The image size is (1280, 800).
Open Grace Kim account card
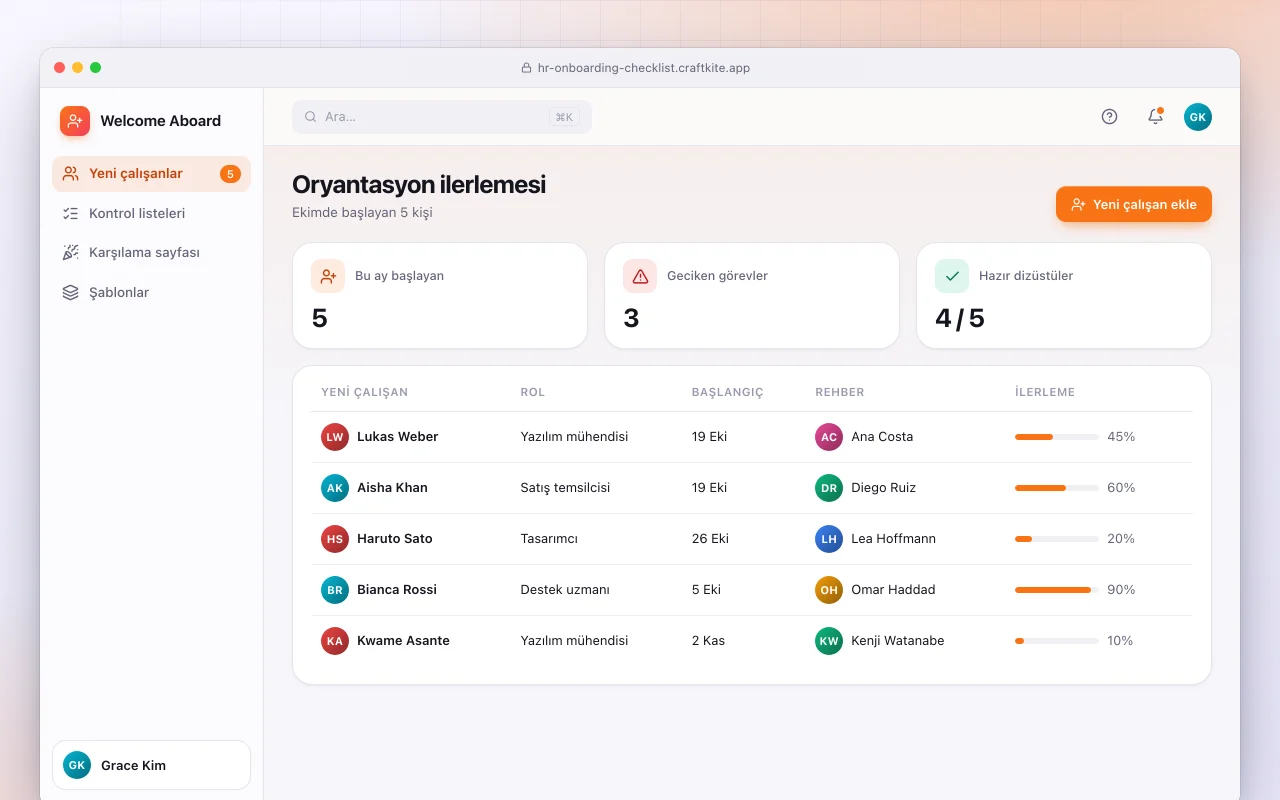click(151, 765)
